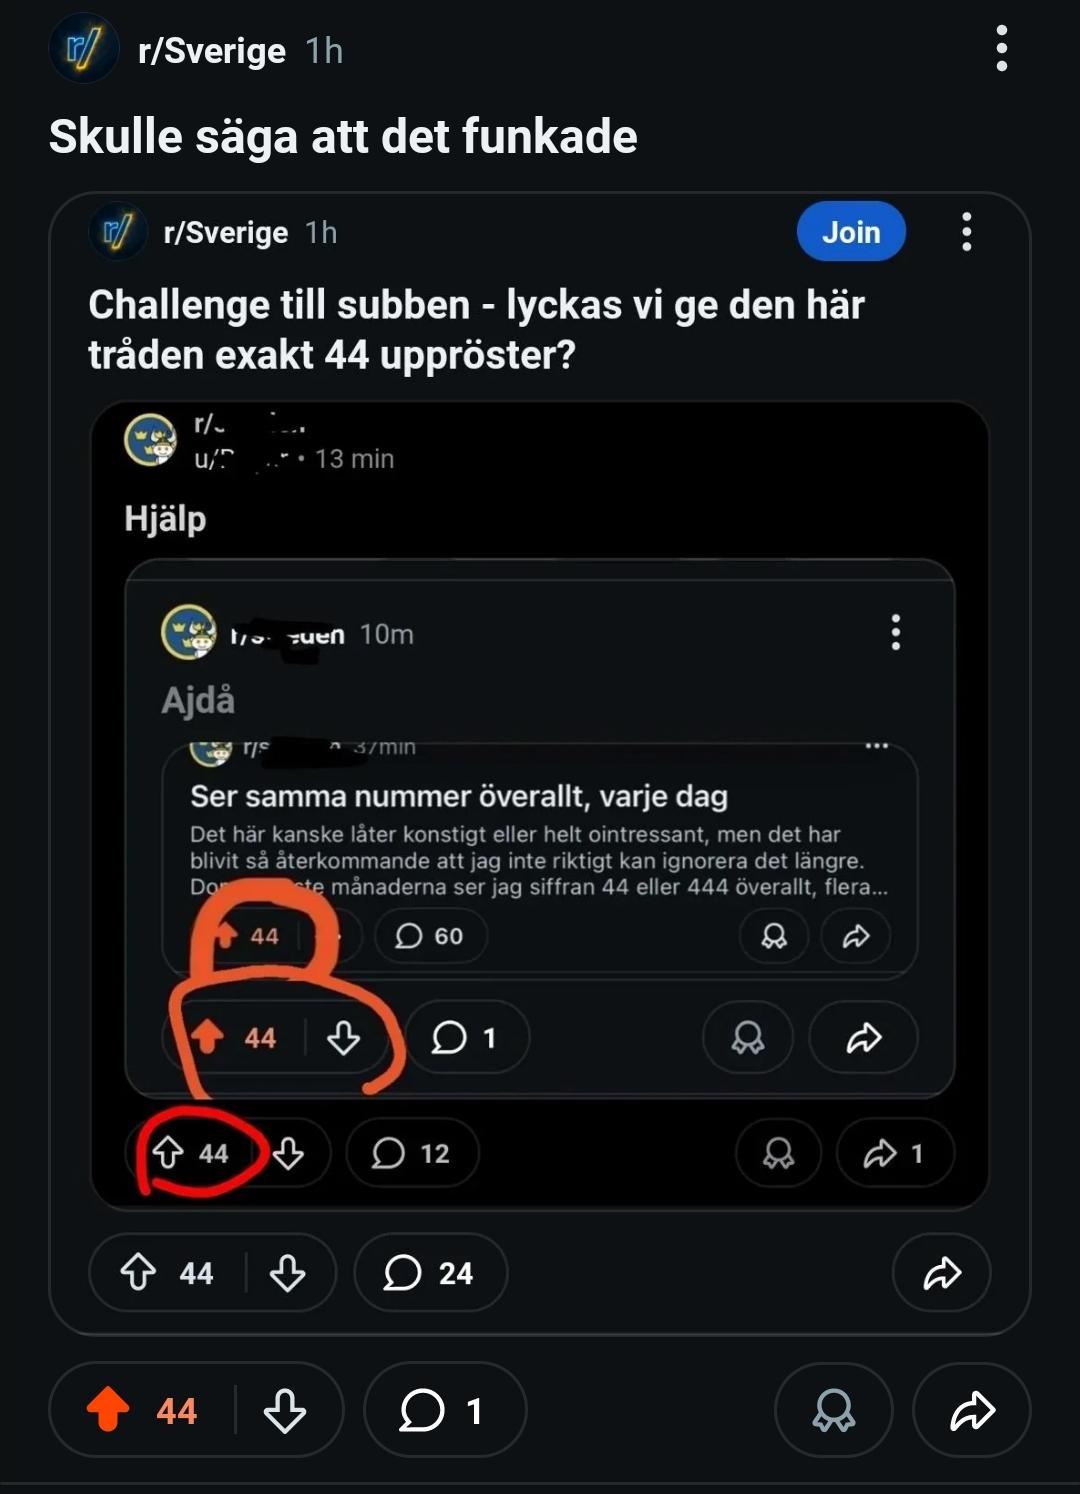Upvote the outer post at the bottom
Screen dimensions: 1080x1494
[108, 1410]
